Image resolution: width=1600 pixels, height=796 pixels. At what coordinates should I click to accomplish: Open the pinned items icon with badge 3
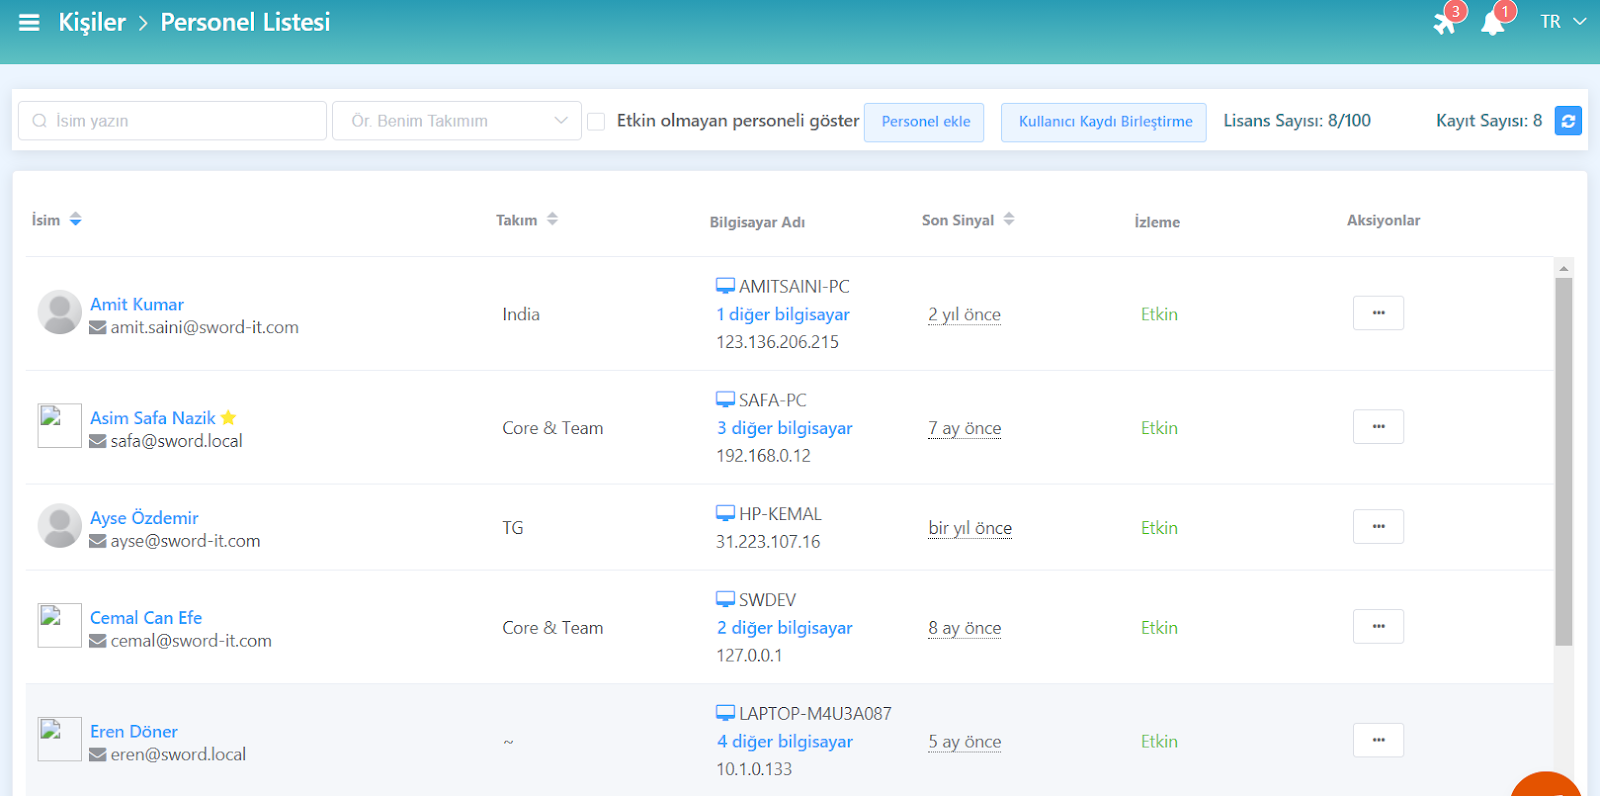coord(1445,22)
